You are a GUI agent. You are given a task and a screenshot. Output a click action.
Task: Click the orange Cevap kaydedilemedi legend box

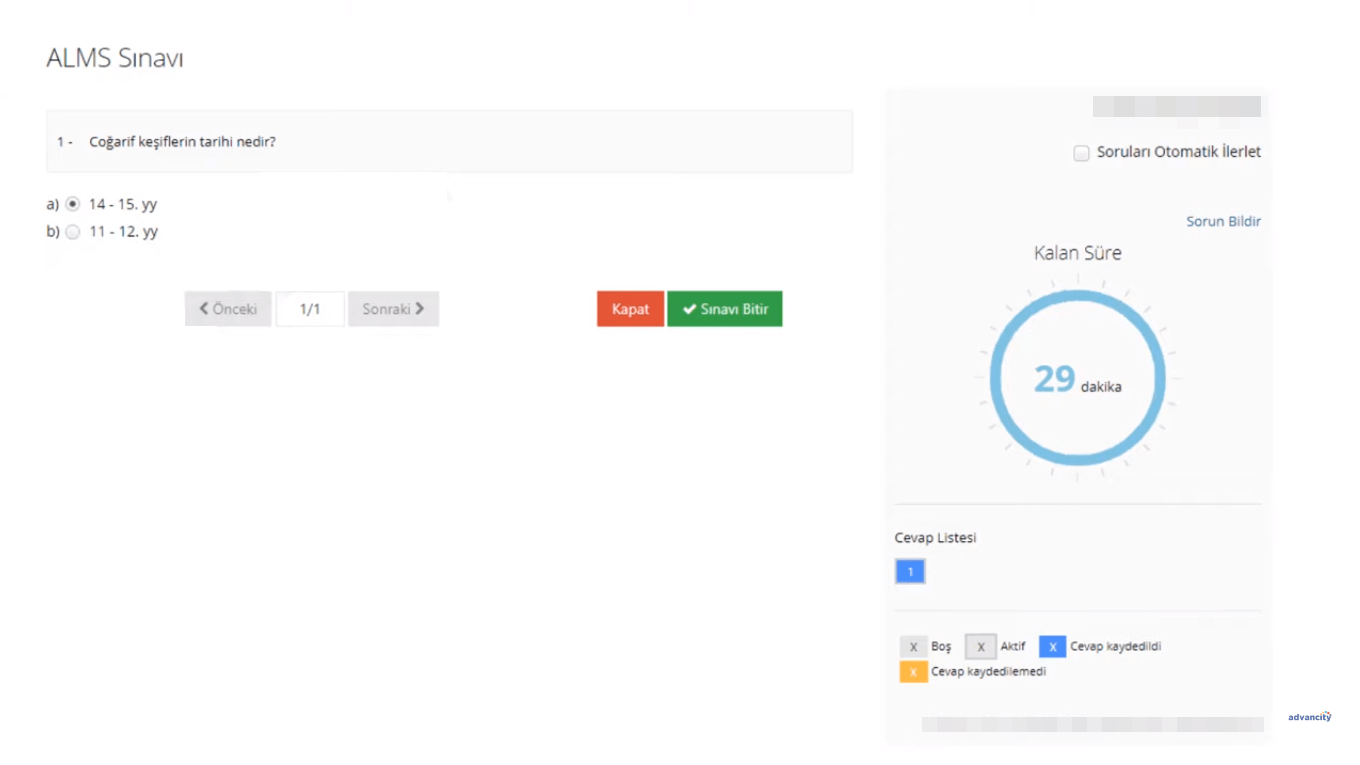[913, 672]
